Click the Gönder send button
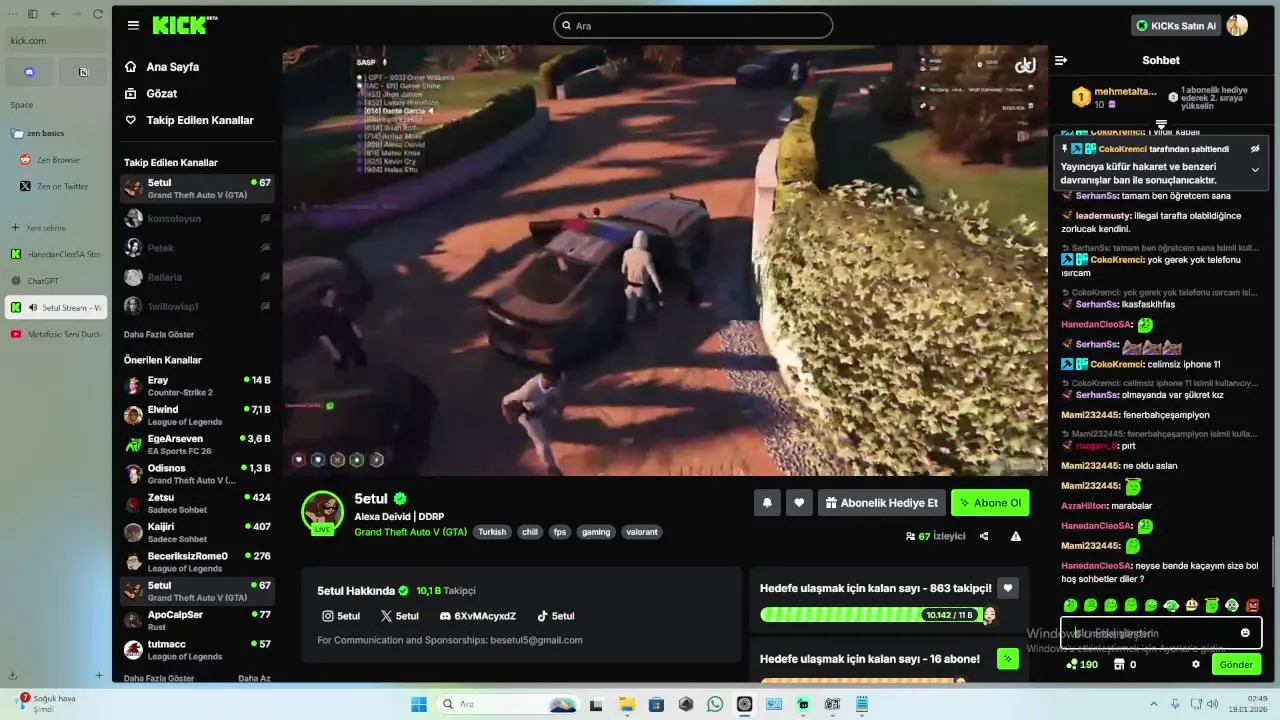The image size is (1280, 720). [1236, 664]
